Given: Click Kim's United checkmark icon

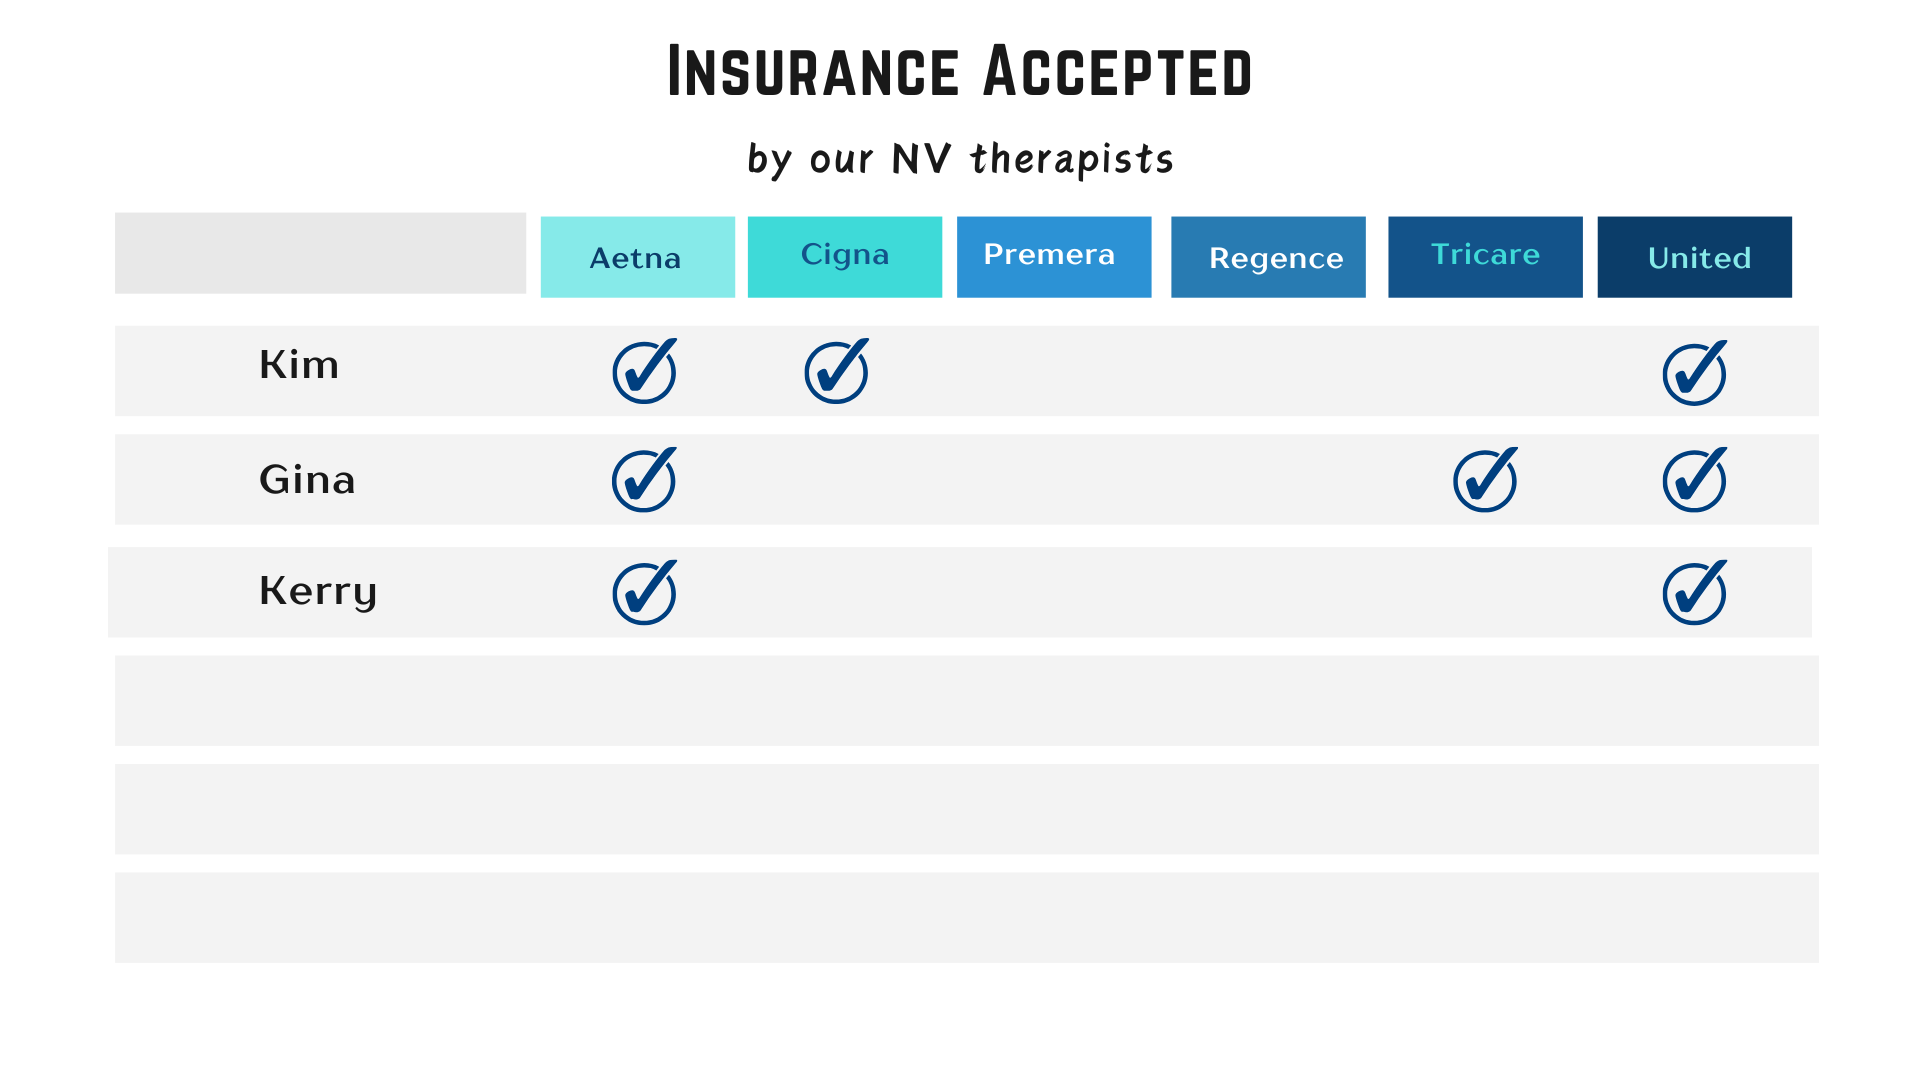Looking at the screenshot, I should click(x=1695, y=373).
